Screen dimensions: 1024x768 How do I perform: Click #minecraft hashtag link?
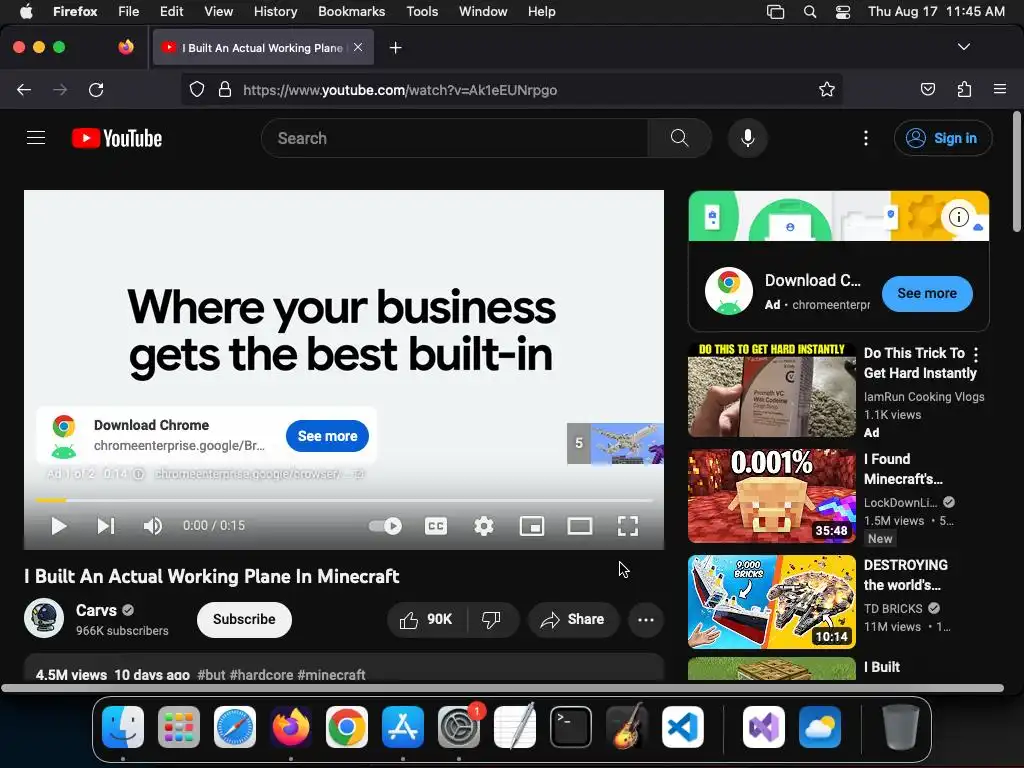331,675
